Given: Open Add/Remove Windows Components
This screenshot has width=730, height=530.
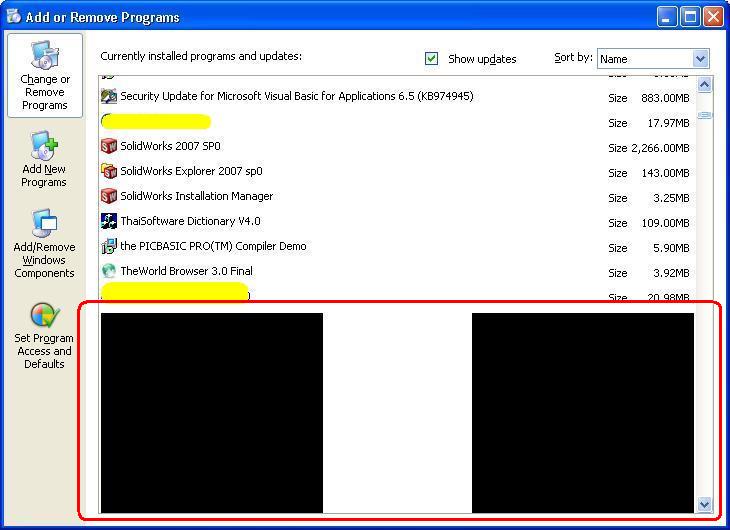Looking at the screenshot, I should (44, 244).
